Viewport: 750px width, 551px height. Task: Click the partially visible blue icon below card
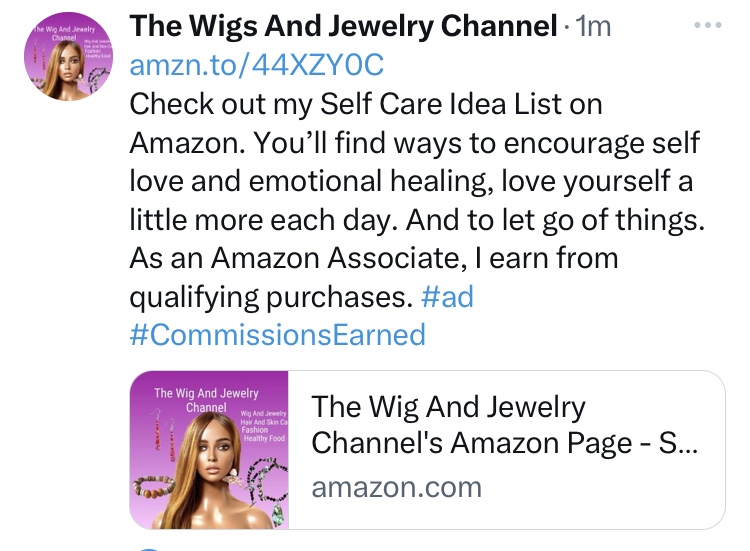click(x=148, y=548)
